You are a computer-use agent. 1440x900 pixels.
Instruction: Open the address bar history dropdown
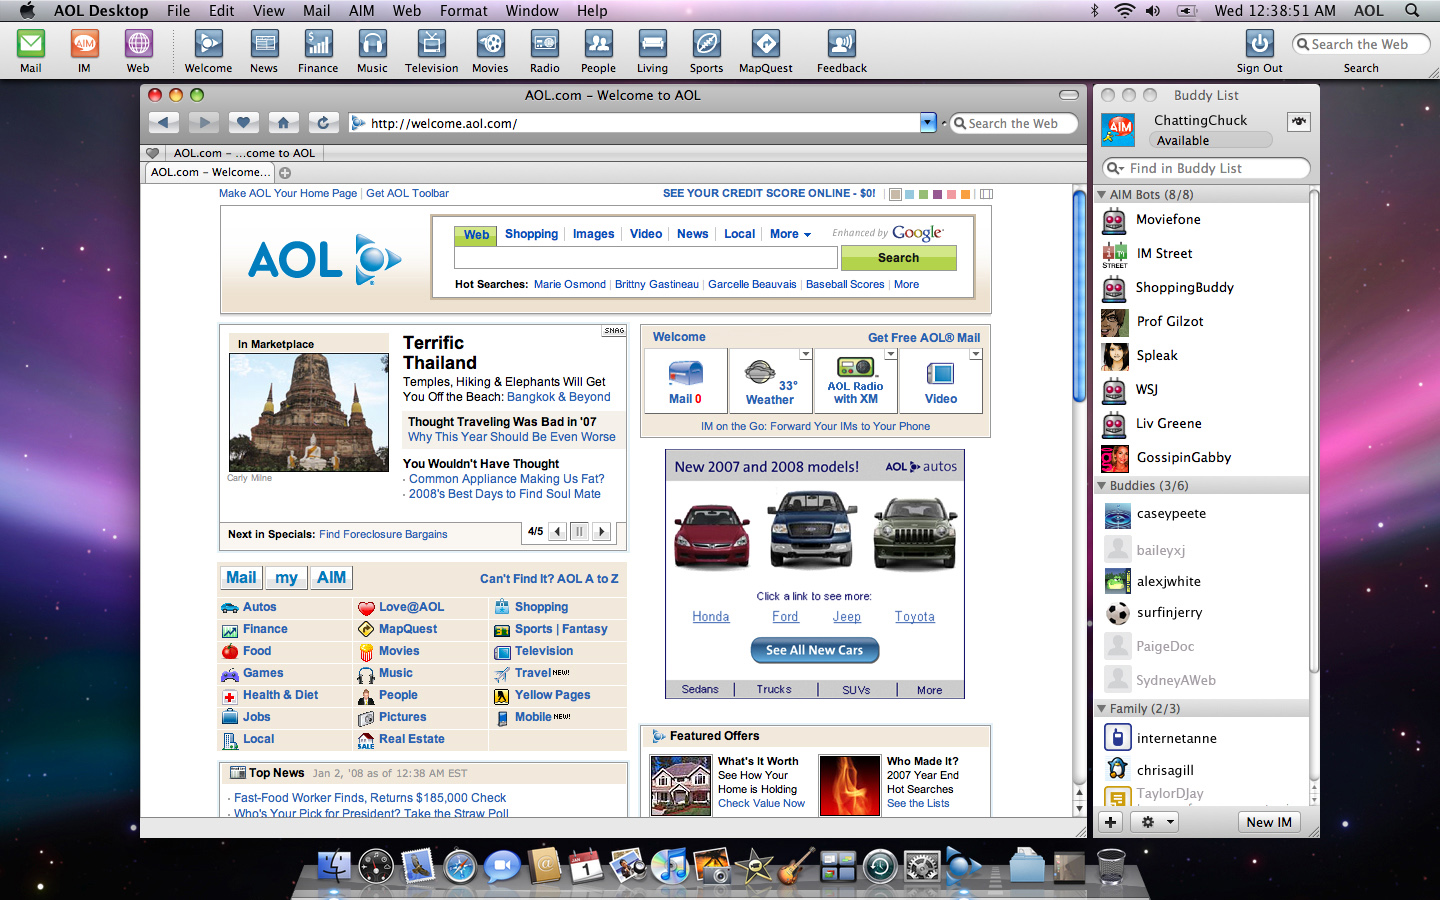928,122
